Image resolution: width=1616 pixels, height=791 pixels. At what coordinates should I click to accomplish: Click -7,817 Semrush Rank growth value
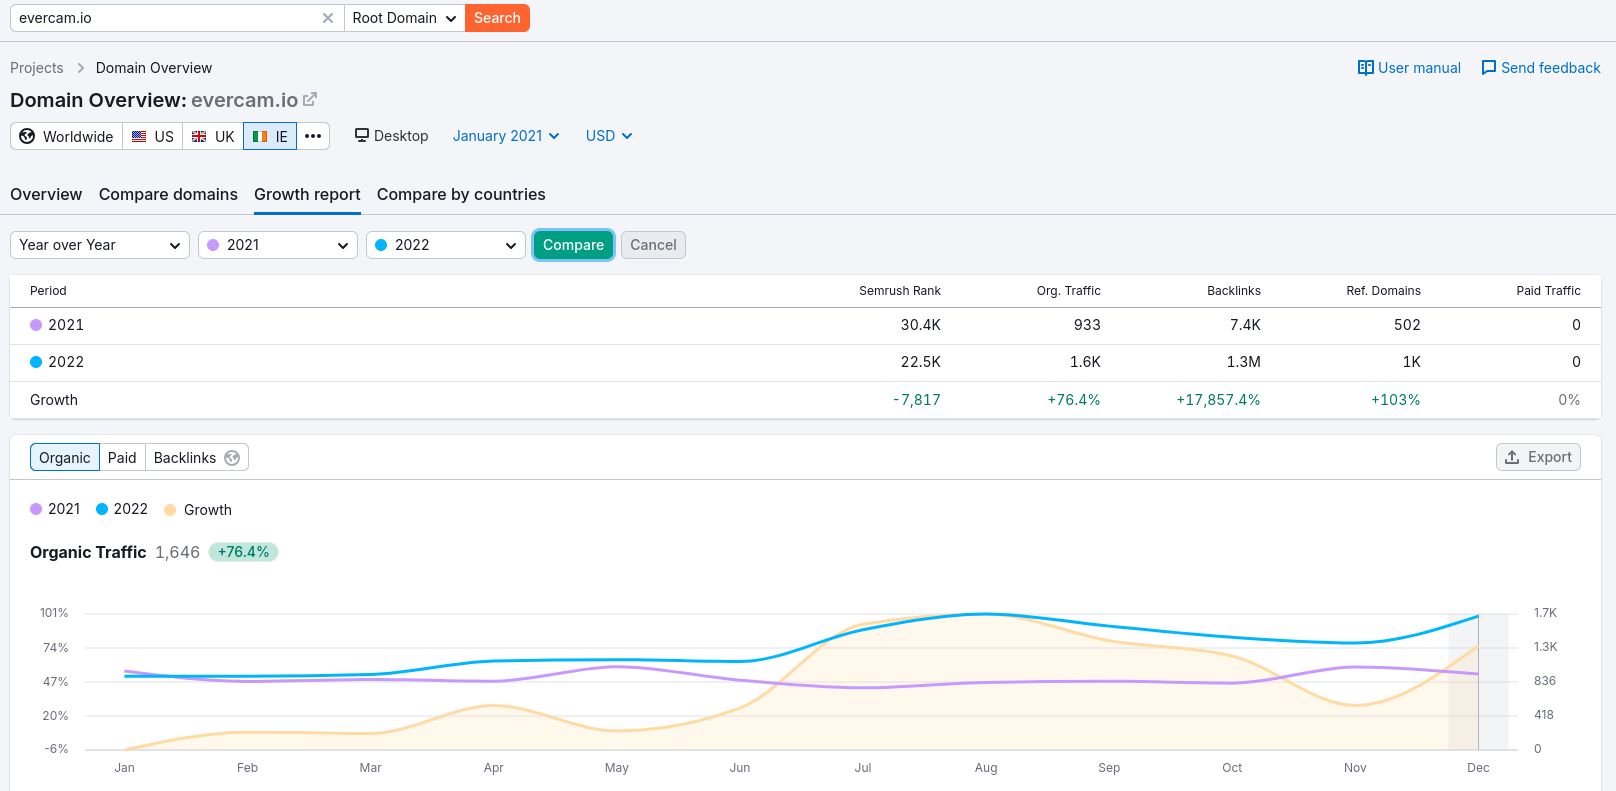click(x=917, y=400)
